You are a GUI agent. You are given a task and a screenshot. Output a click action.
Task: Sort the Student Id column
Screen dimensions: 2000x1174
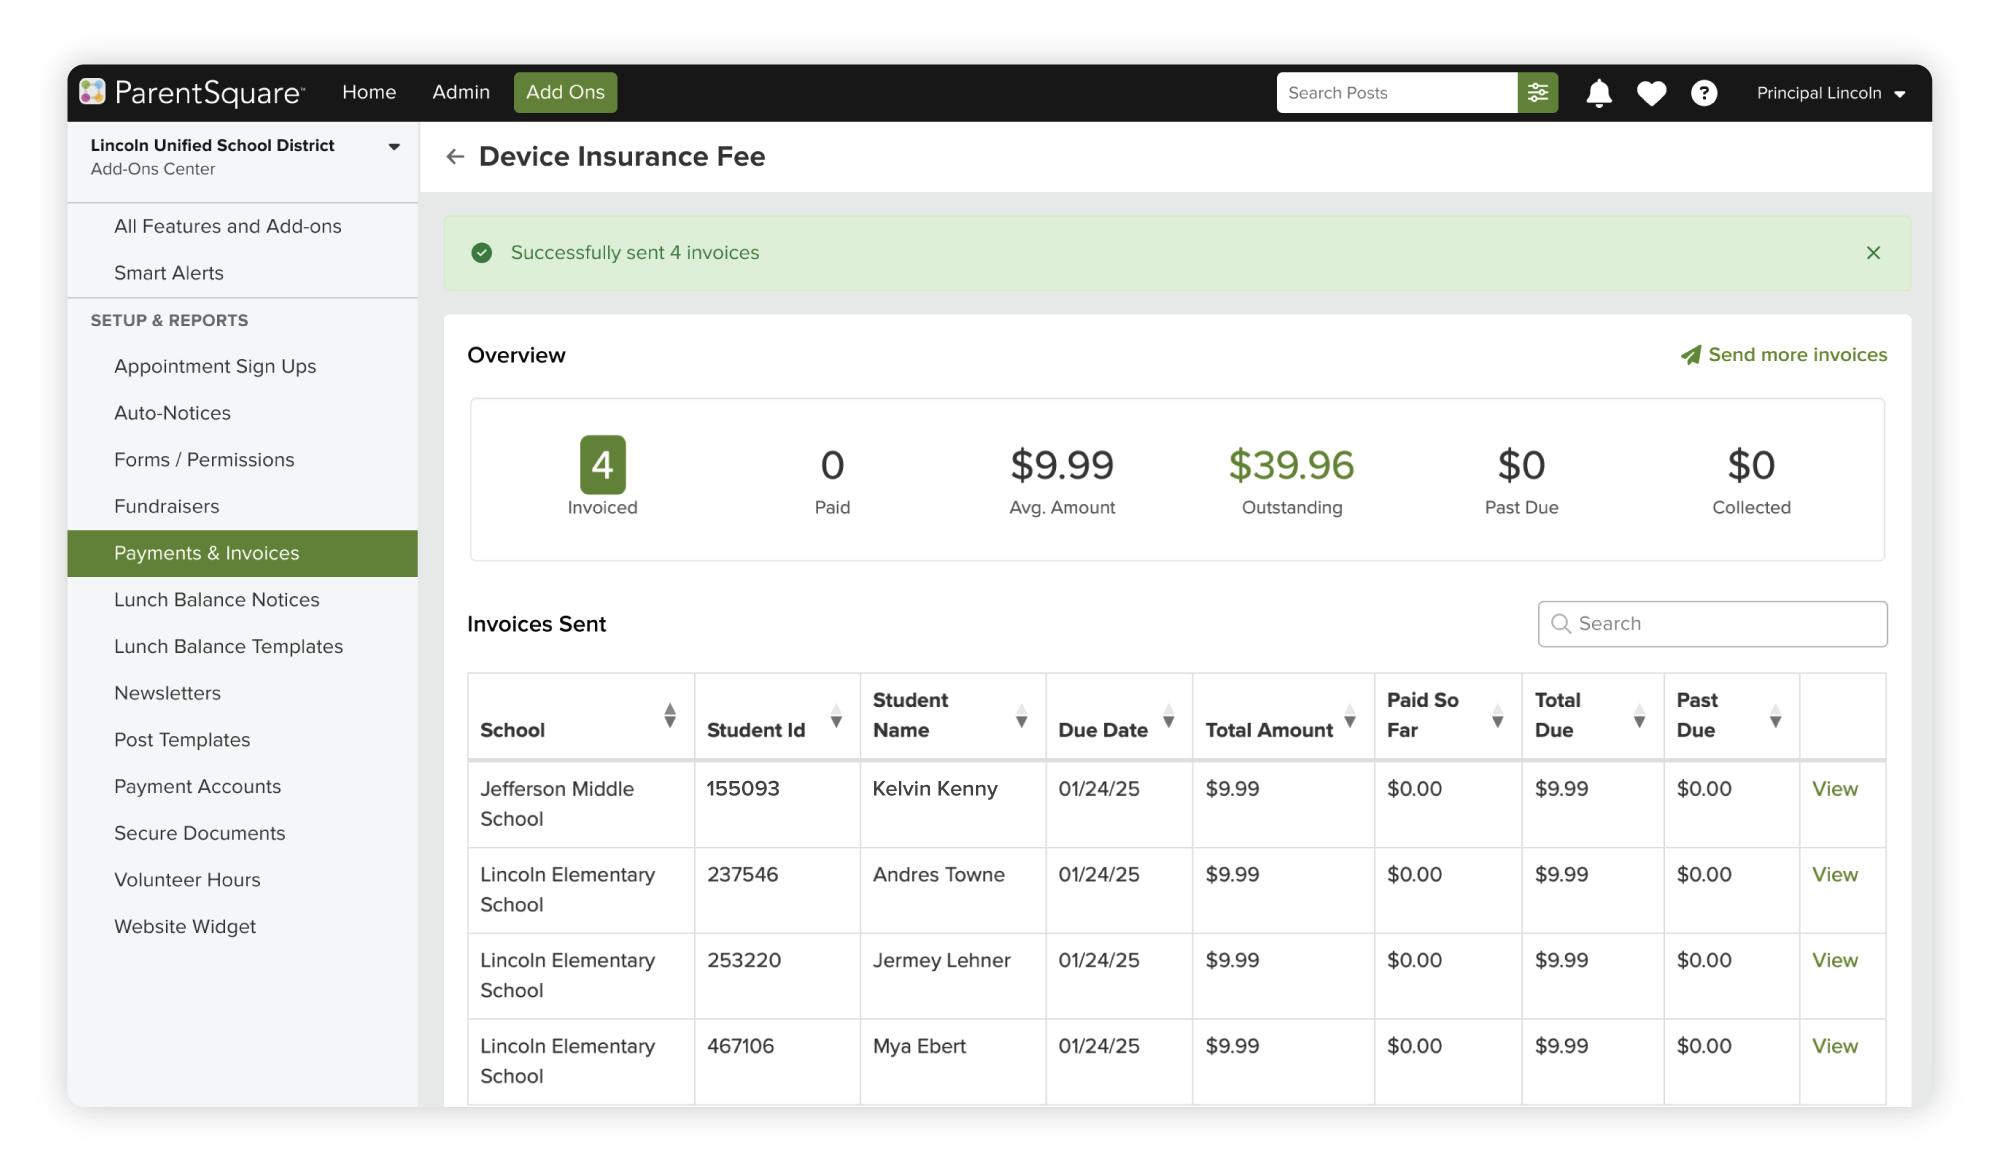tap(836, 716)
